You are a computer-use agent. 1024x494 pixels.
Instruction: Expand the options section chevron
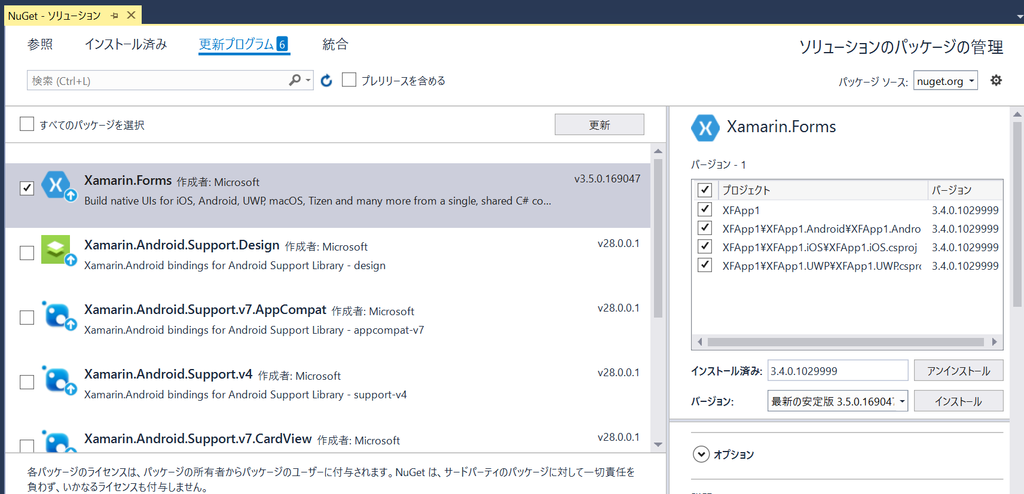tap(701, 454)
